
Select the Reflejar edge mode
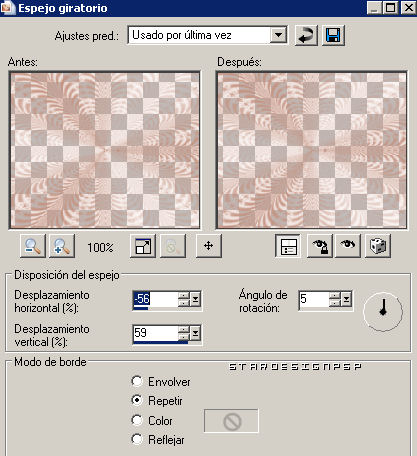tap(137, 439)
